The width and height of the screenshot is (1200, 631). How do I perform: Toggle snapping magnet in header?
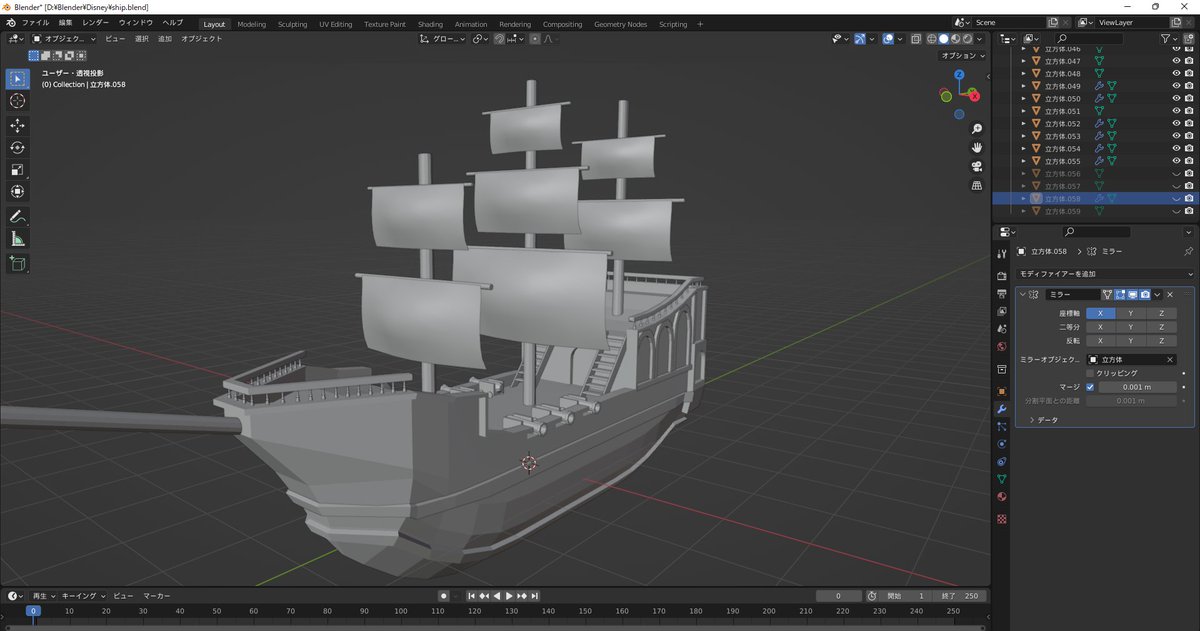click(500, 39)
